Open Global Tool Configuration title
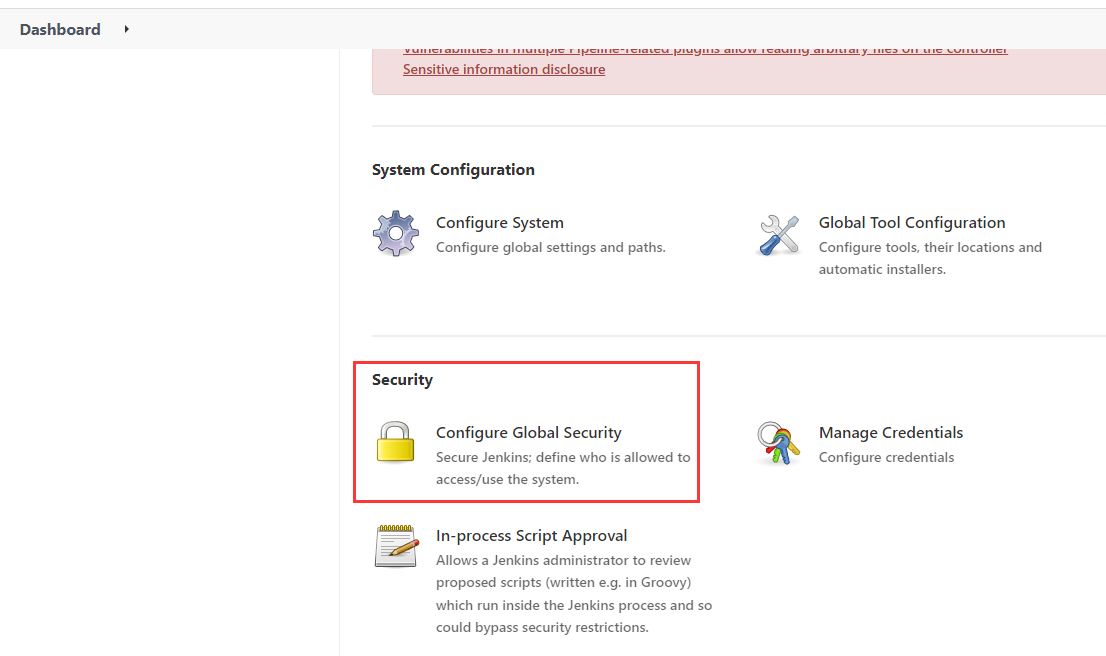Image resolution: width=1106 pixels, height=656 pixels. tap(911, 222)
